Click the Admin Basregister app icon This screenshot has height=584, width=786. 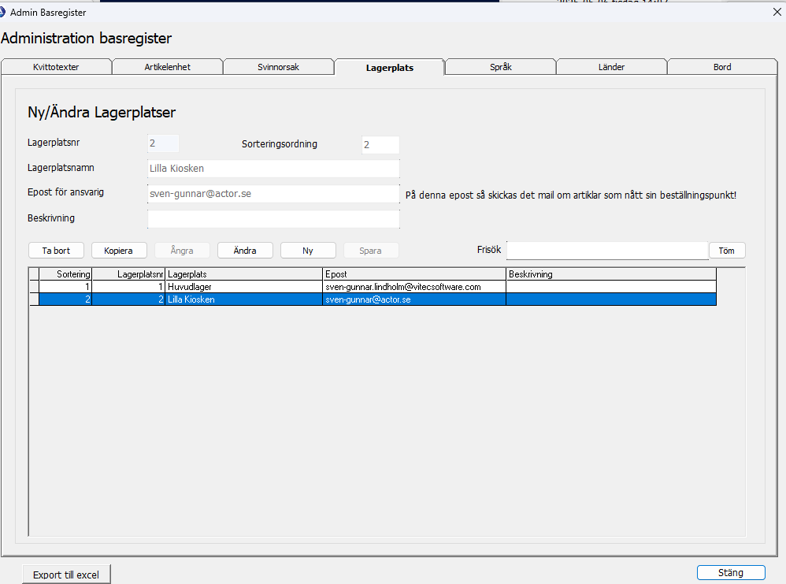[x=2, y=12]
